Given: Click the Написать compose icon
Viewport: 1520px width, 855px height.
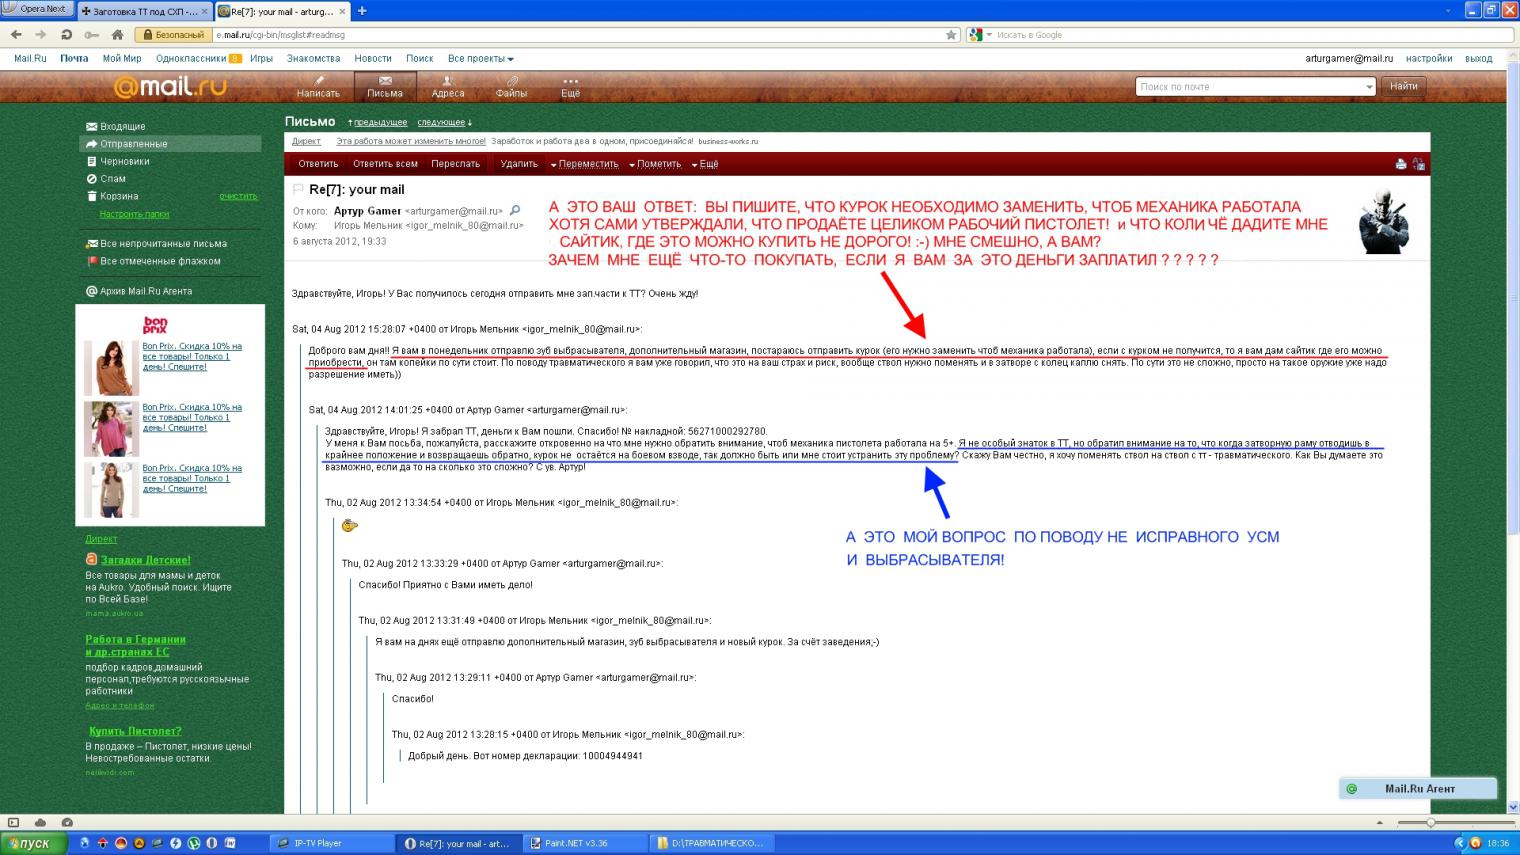Looking at the screenshot, I should click(318, 82).
